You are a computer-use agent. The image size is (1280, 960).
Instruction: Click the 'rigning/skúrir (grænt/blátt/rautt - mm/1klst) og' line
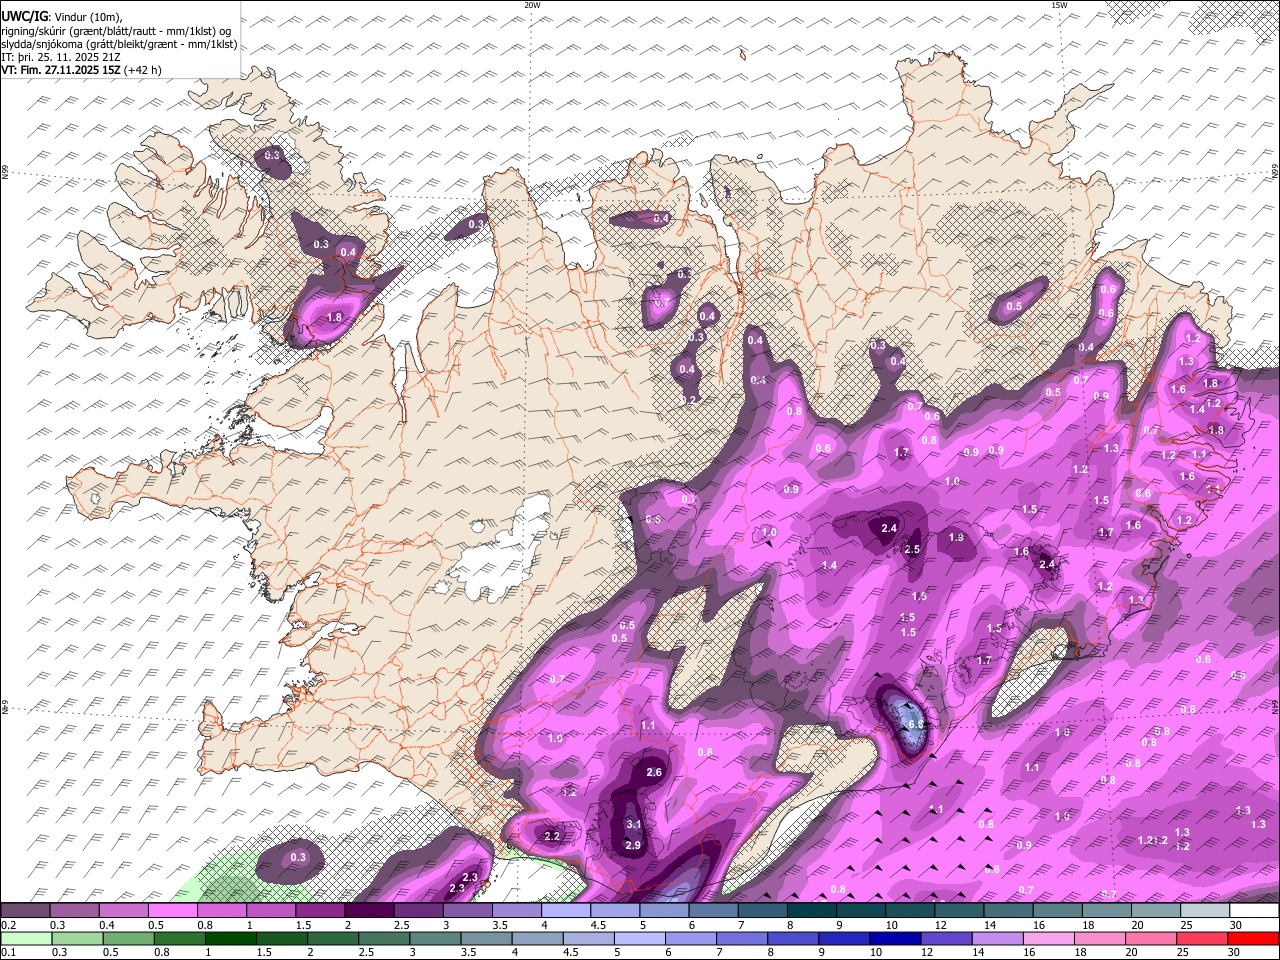pos(117,31)
